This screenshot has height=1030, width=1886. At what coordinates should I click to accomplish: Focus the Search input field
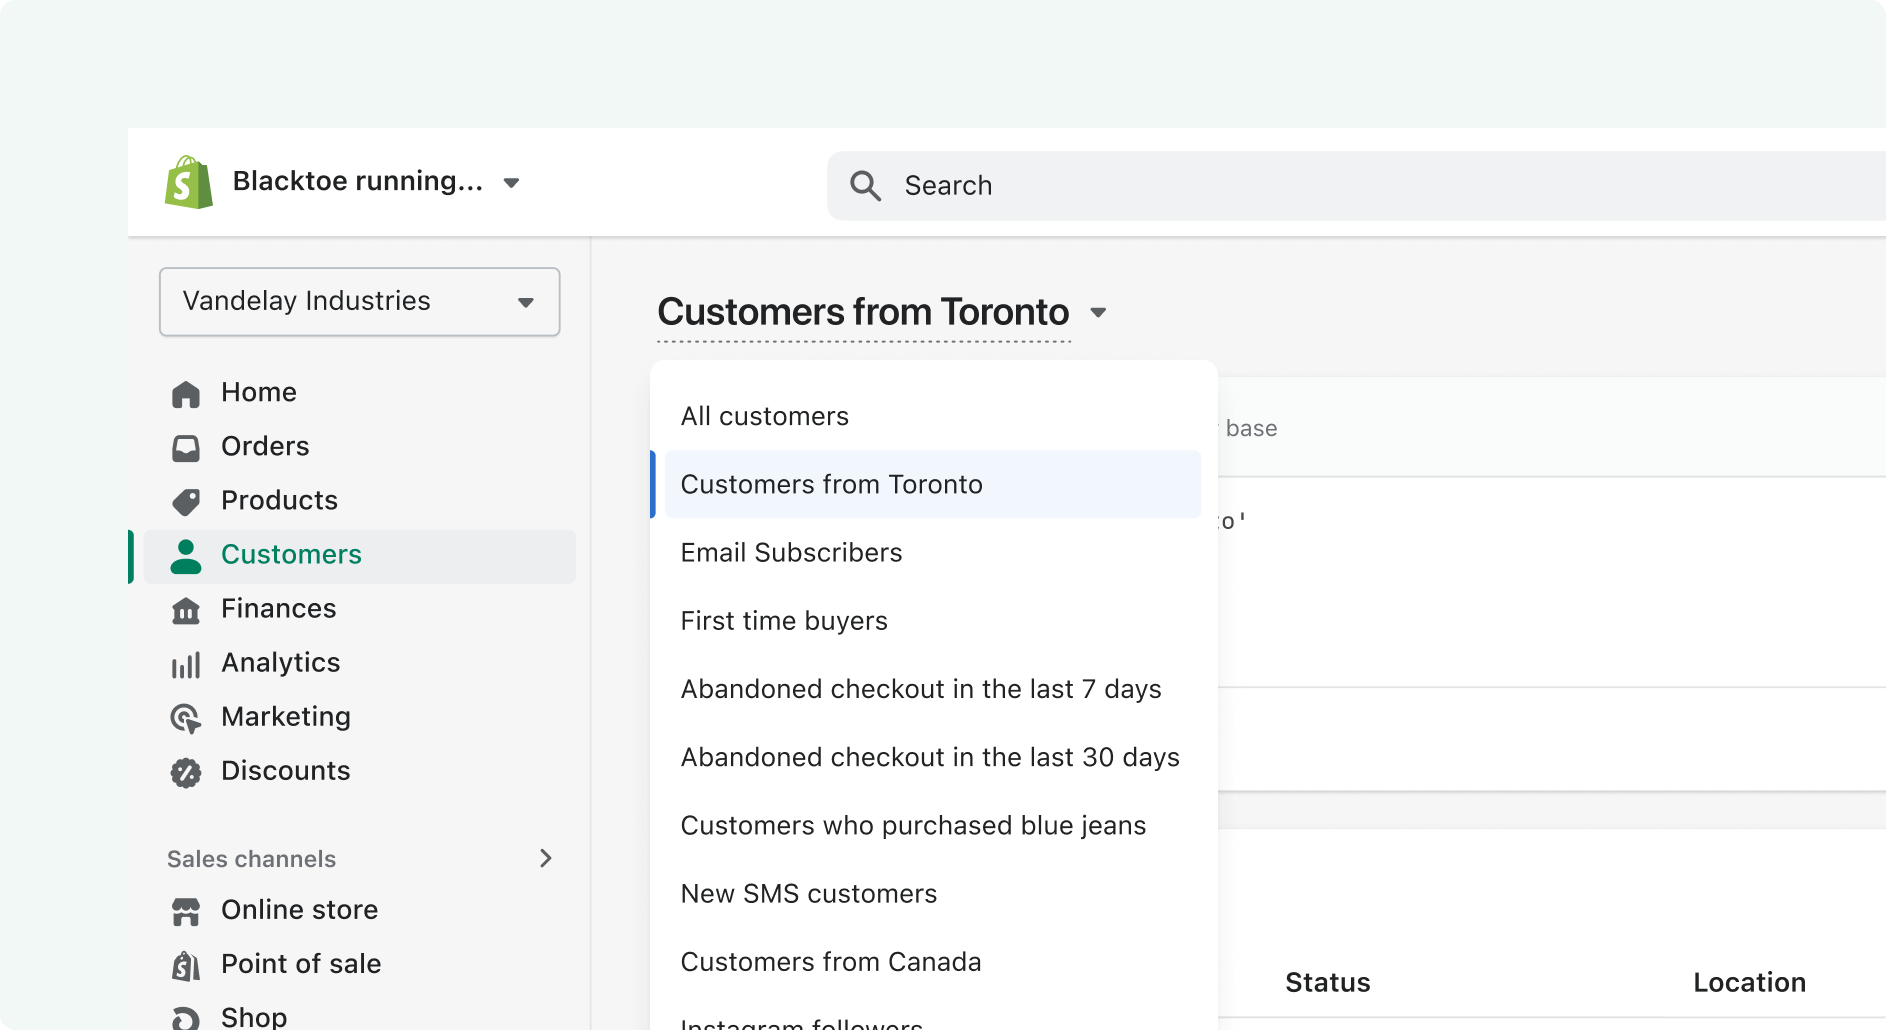tap(1356, 186)
